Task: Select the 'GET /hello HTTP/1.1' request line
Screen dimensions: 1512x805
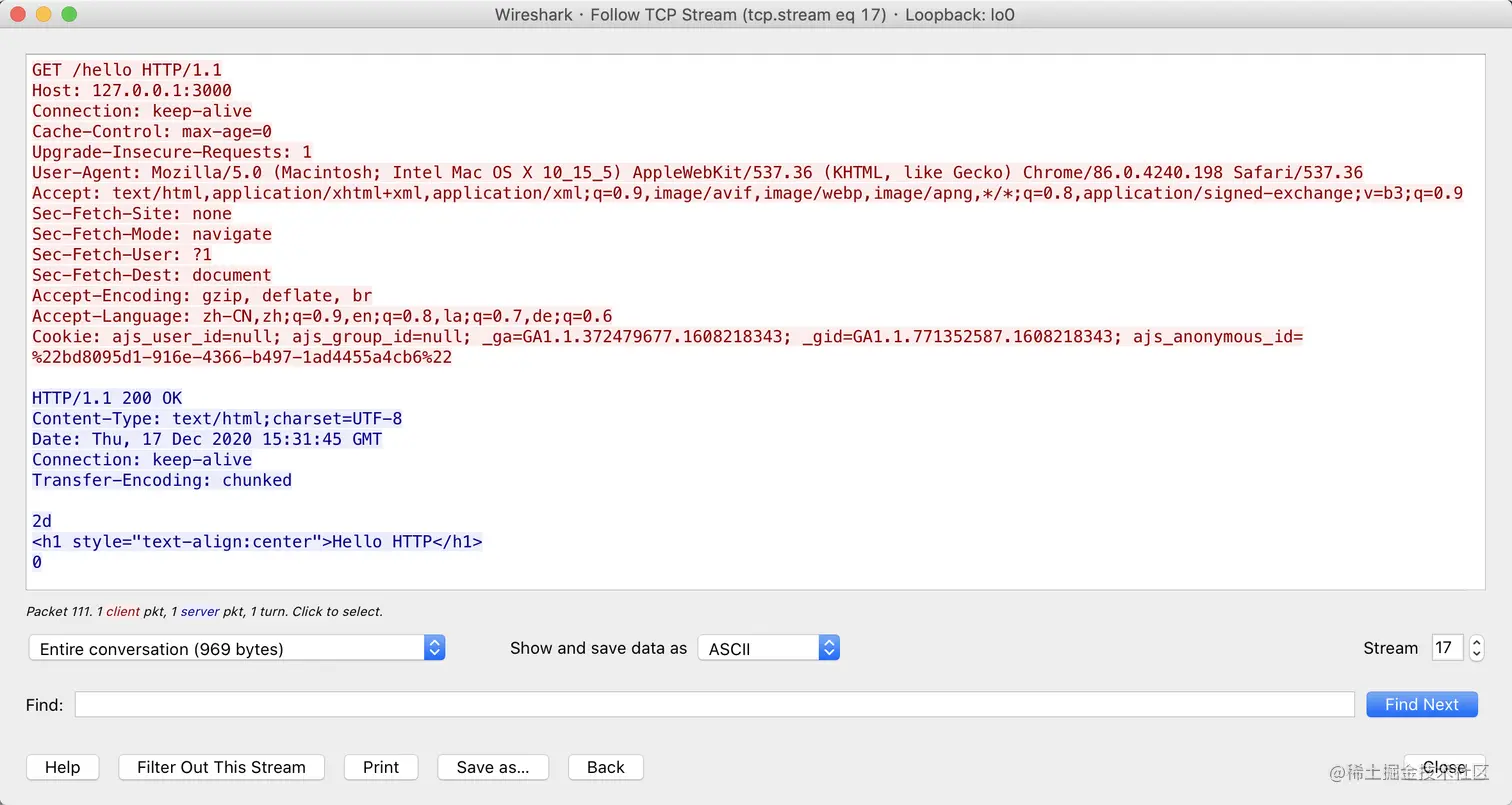Action: click(127, 70)
